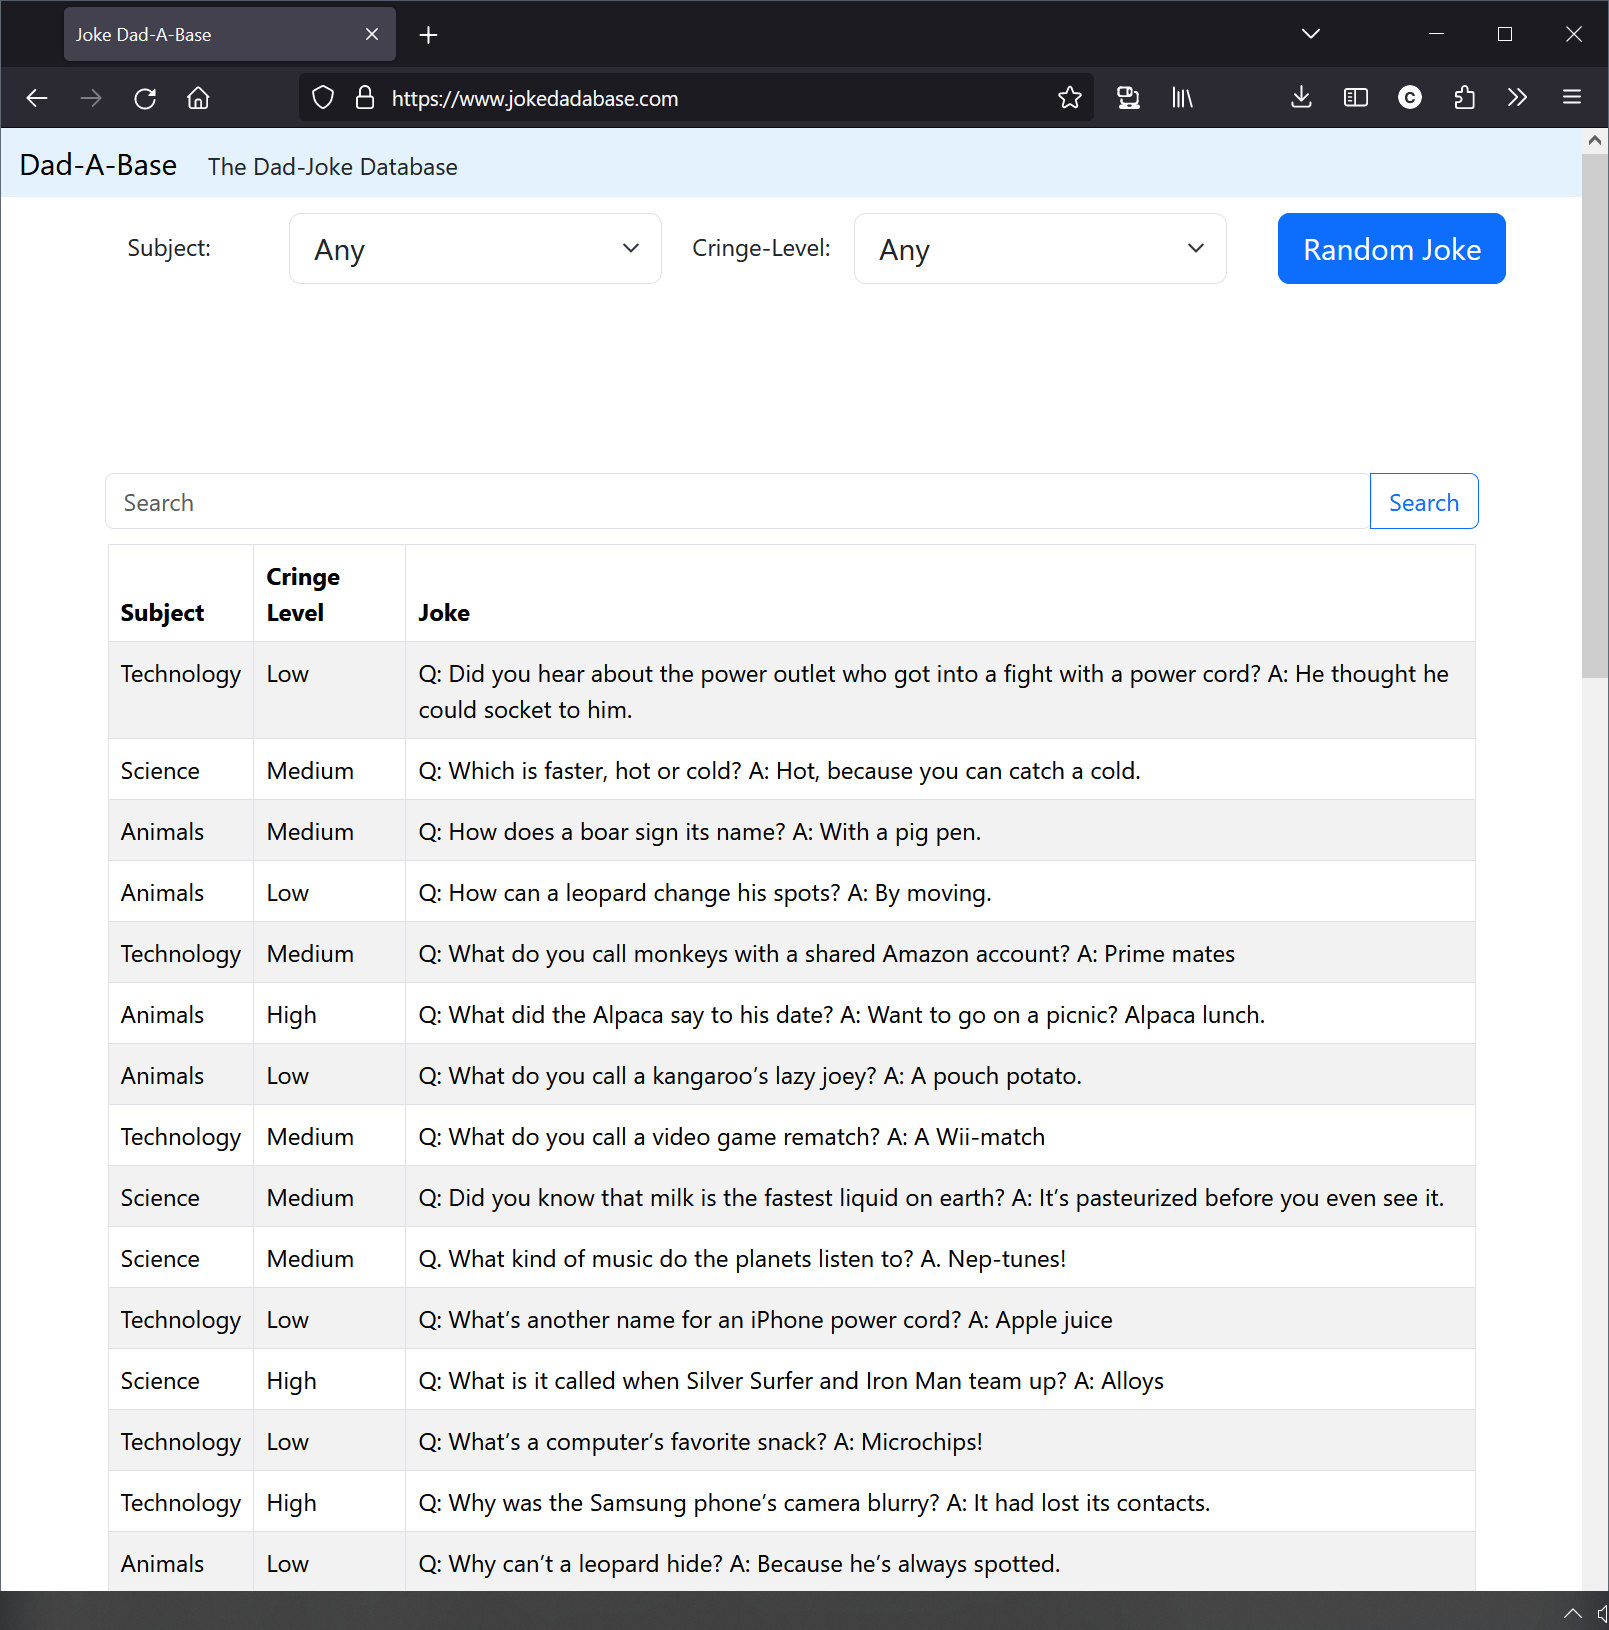The height and width of the screenshot is (1630, 1609).
Task: Expand the Subject dropdown
Action: coord(475,249)
